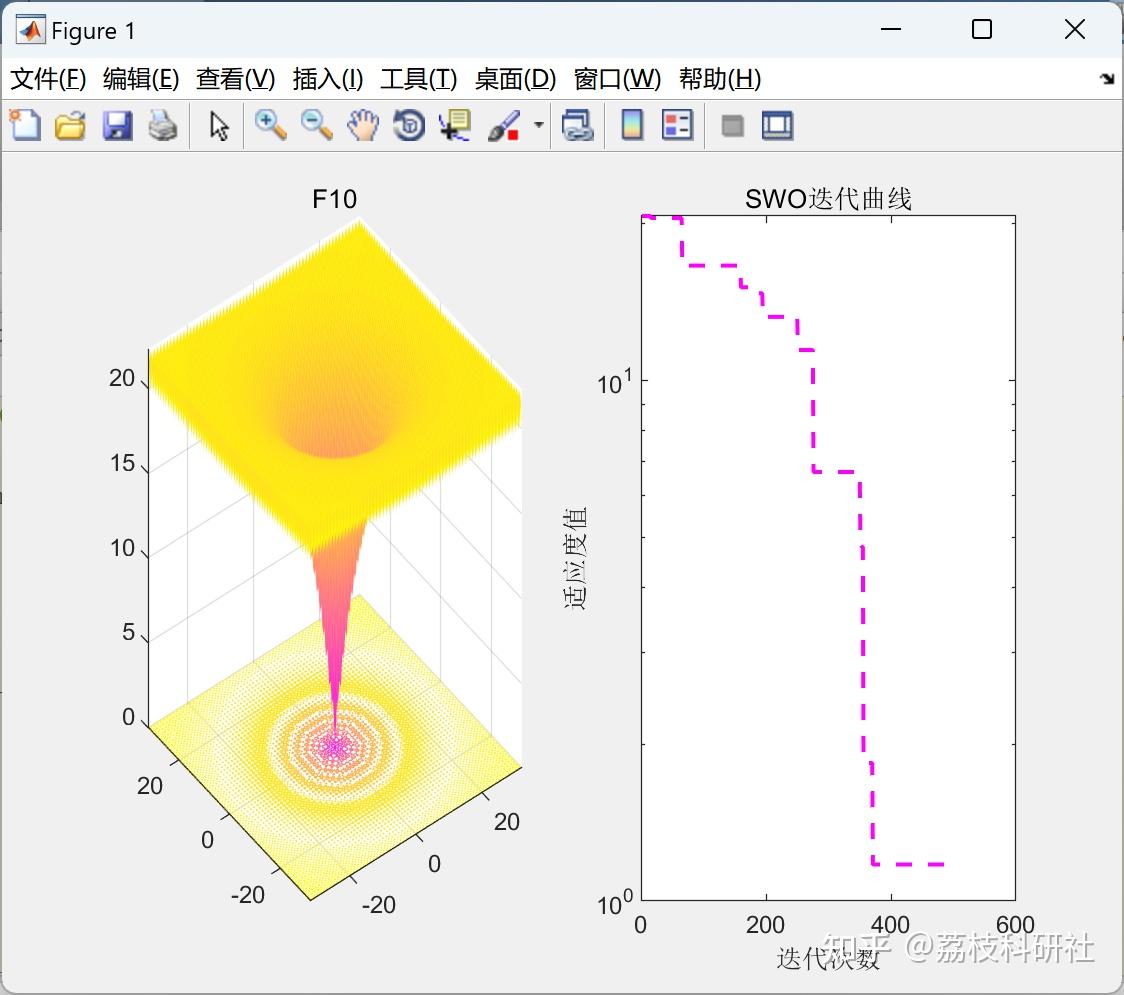The width and height of the screenshot is (1124, 995).
Task: Print the figure using the printer icon
Action: (x=163, y=125)
